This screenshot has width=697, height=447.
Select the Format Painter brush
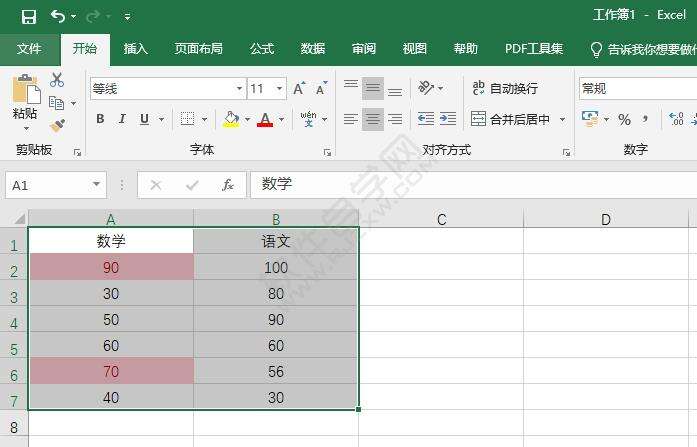pyautogui.click(x=57, y=126)
